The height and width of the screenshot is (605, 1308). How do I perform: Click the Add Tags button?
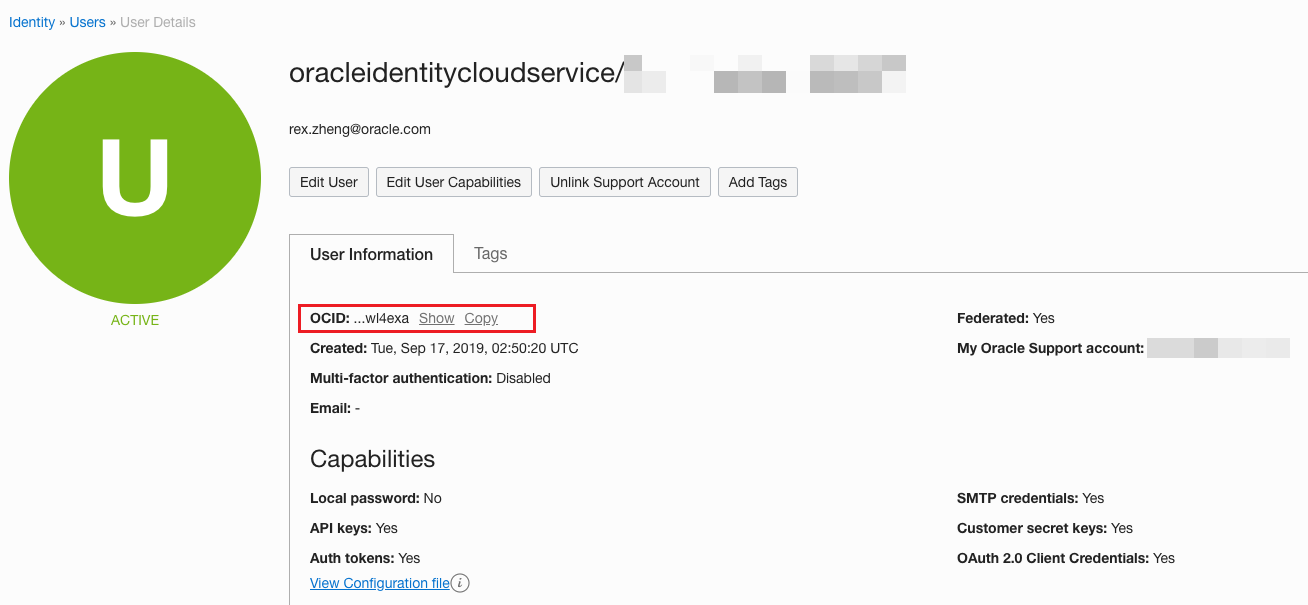click(x=758, y=182)
